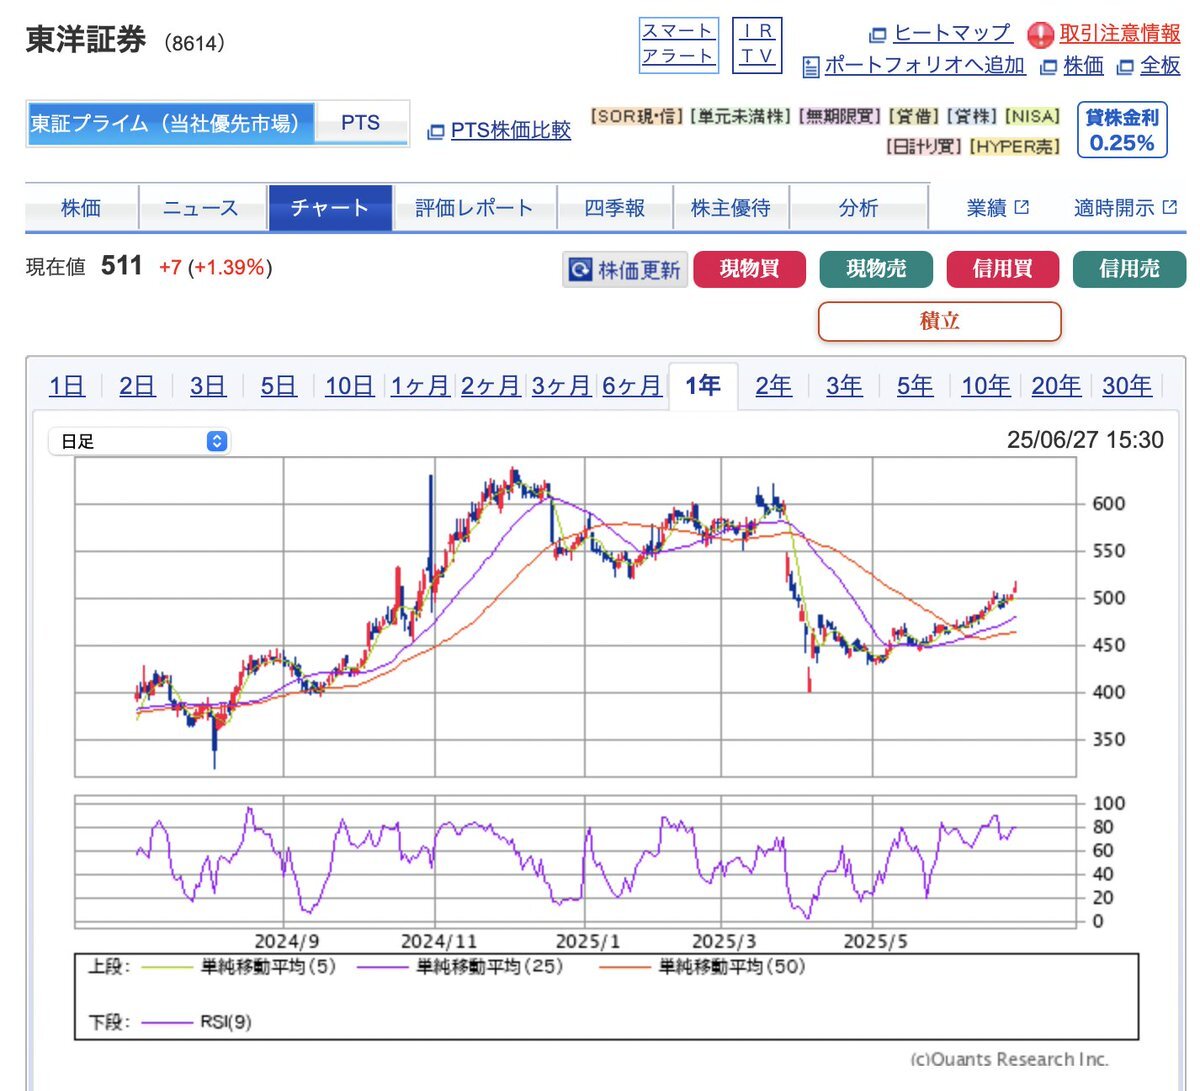Screen dimensions: 1200x1091
Task: Select the 10日 chart range
Action: [x=350, y=386]
